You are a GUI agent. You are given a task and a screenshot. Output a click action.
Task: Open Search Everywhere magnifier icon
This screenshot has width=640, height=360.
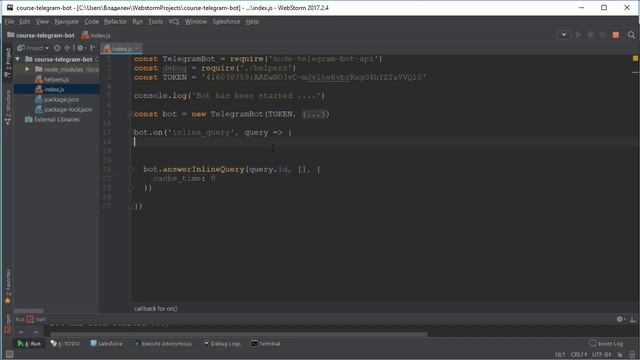pos(631,35)
